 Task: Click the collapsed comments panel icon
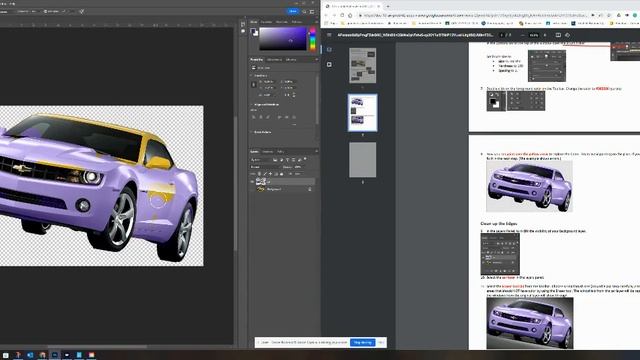(243, 31)
